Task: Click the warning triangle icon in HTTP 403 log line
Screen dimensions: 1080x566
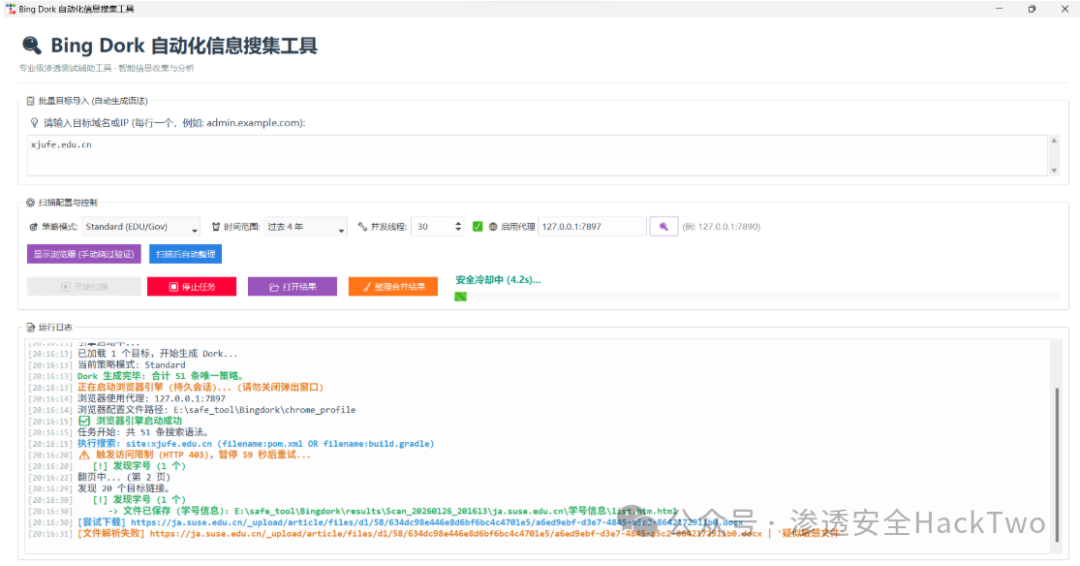Action: [84, 454]
